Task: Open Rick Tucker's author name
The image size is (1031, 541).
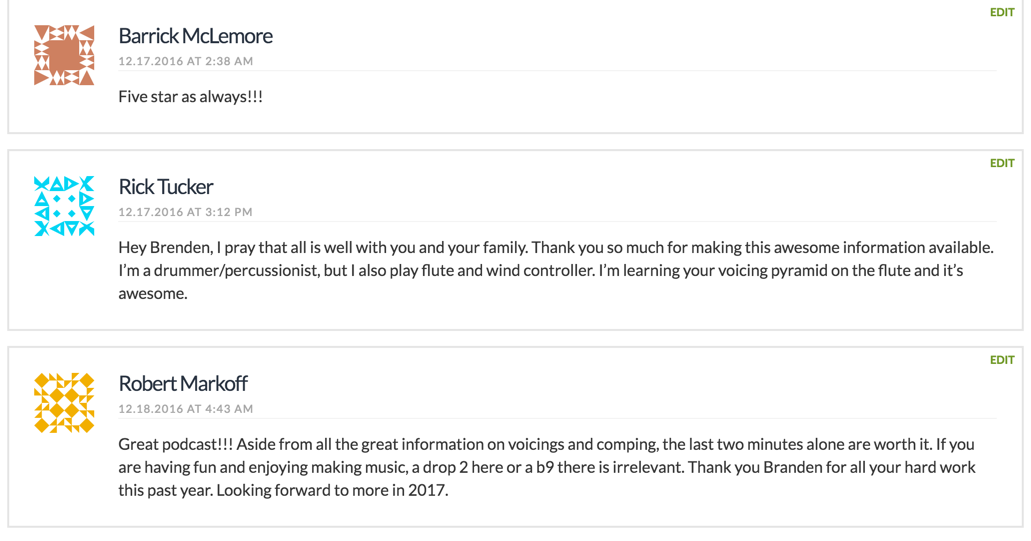Action: click(x=166, y=187)
